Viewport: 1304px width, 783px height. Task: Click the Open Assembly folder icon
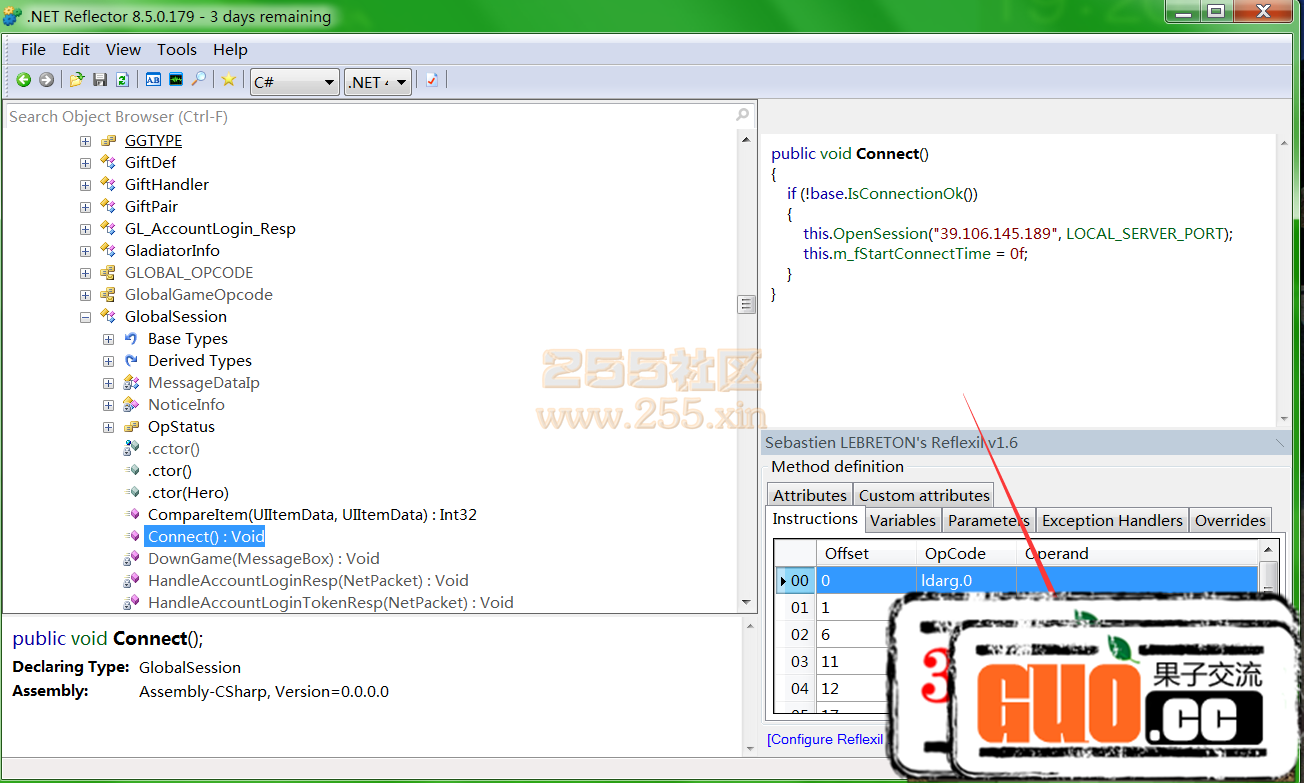pyautogui.click(x=76, y=80)
